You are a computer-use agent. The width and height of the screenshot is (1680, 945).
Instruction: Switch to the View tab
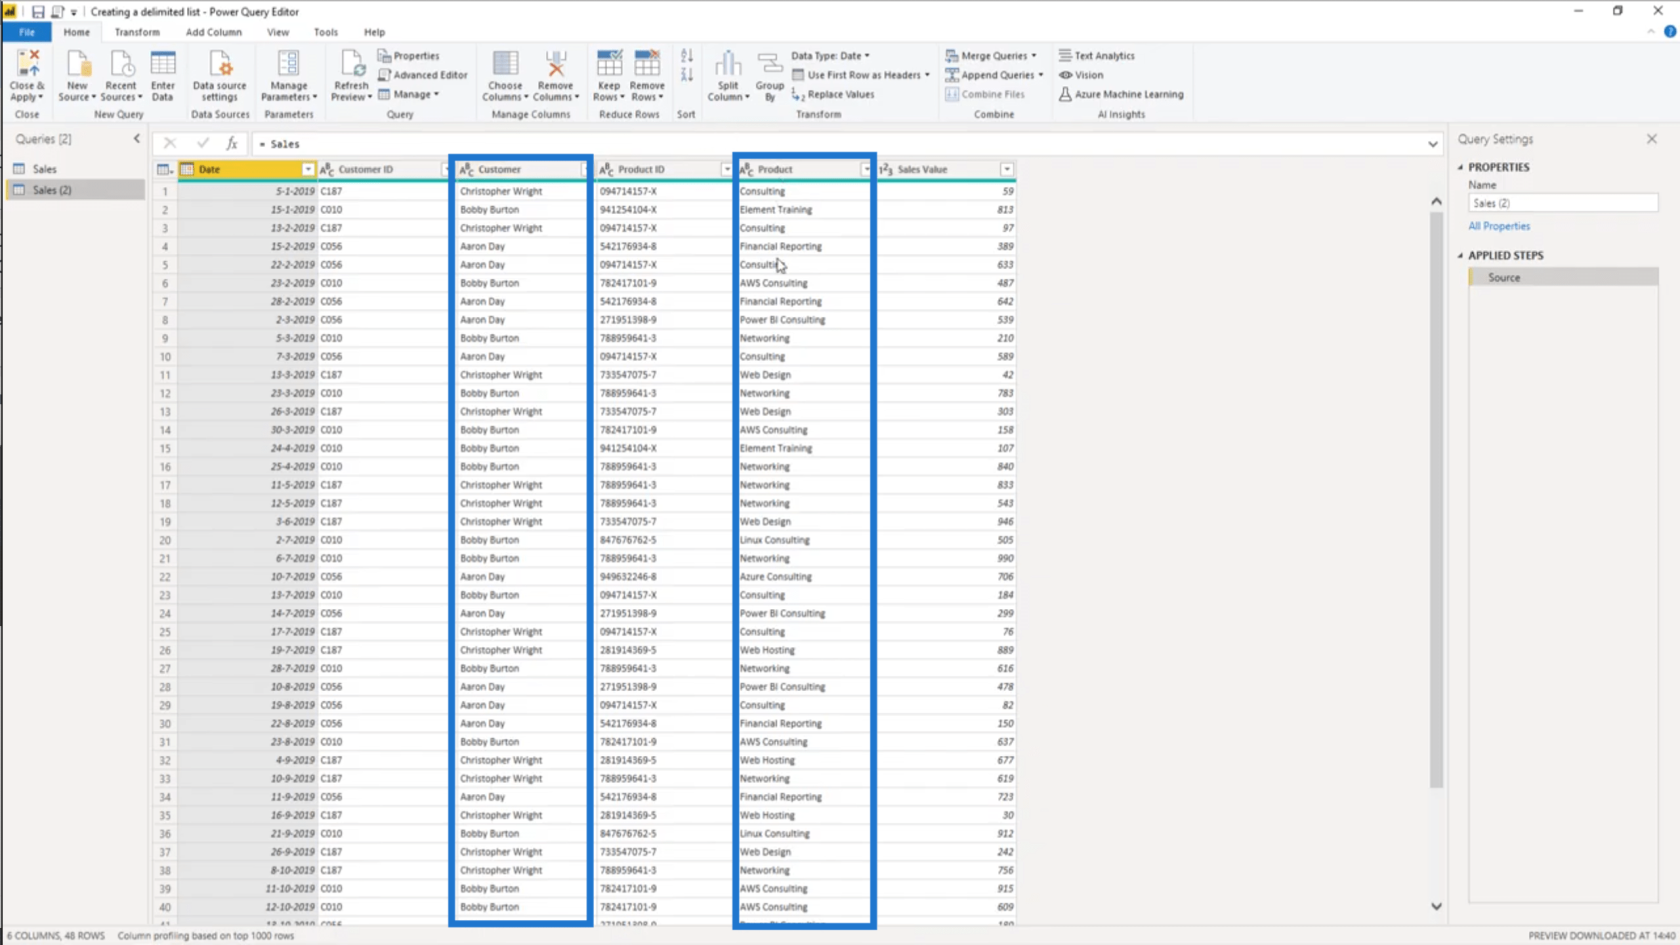pos(278,32)
